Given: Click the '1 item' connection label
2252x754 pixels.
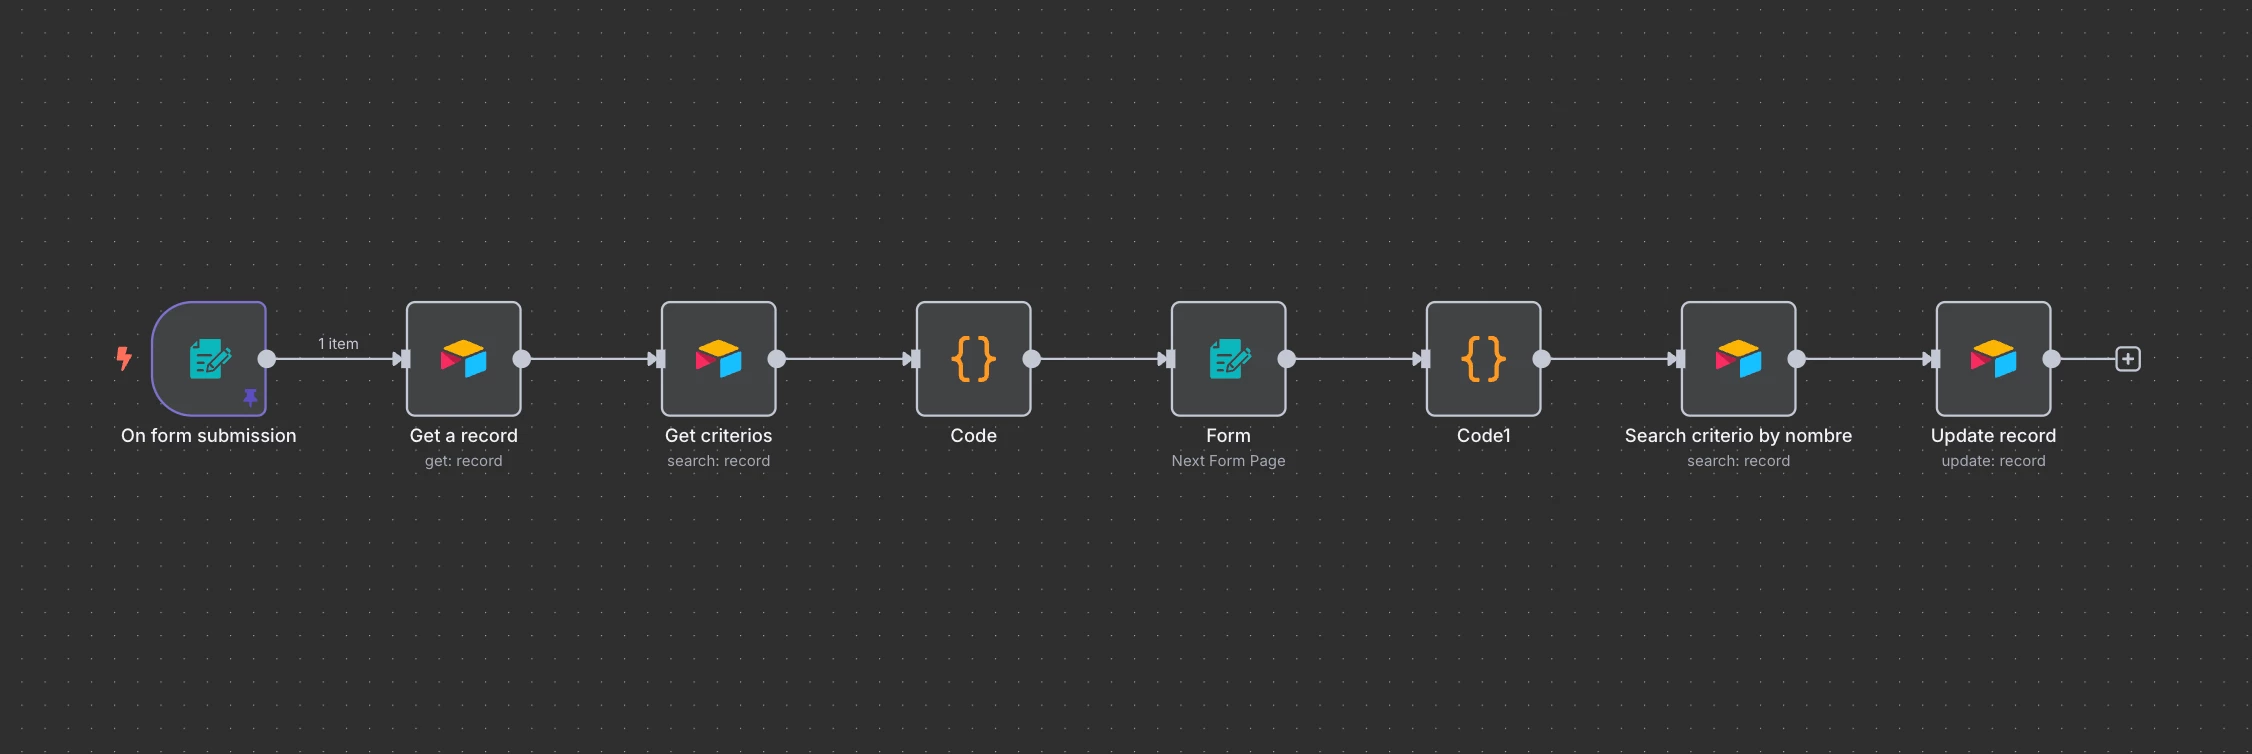Looking at the screenshot, I should click(338, 343).
